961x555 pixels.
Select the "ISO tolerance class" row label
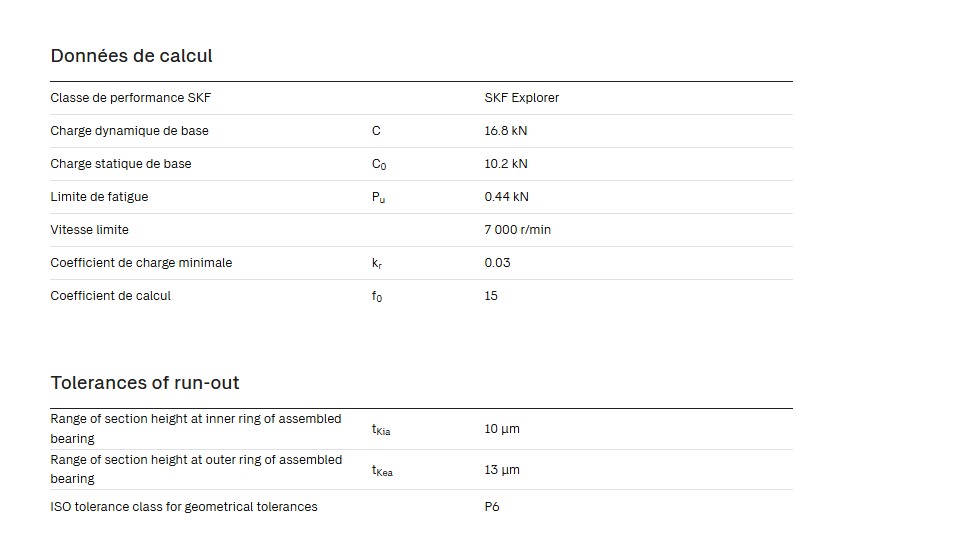click(183, 507)
